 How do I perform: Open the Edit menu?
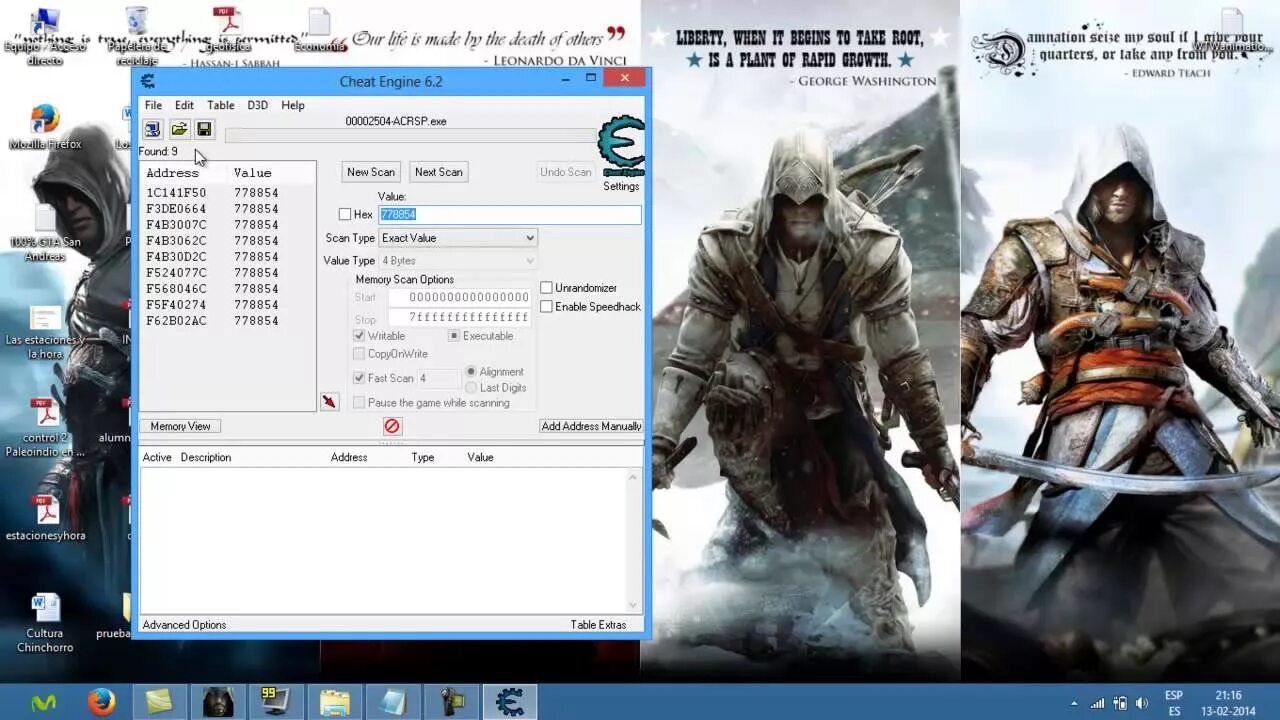tap(184, 105)
